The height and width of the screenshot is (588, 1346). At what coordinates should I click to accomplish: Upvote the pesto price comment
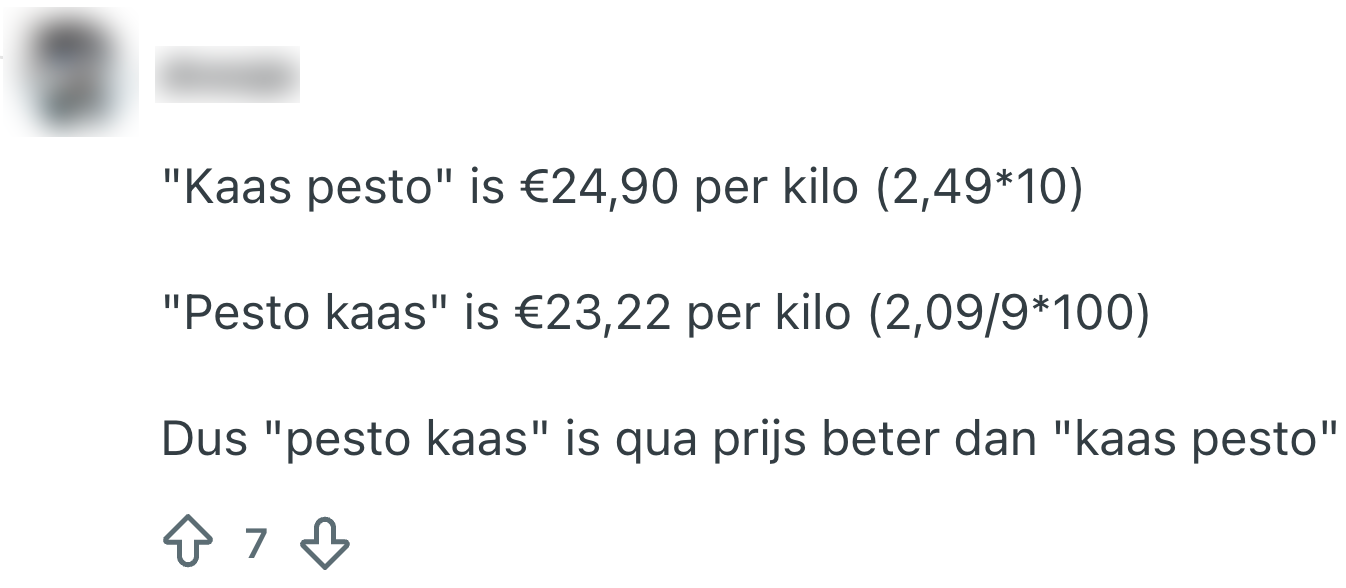(x=187, y=543)
